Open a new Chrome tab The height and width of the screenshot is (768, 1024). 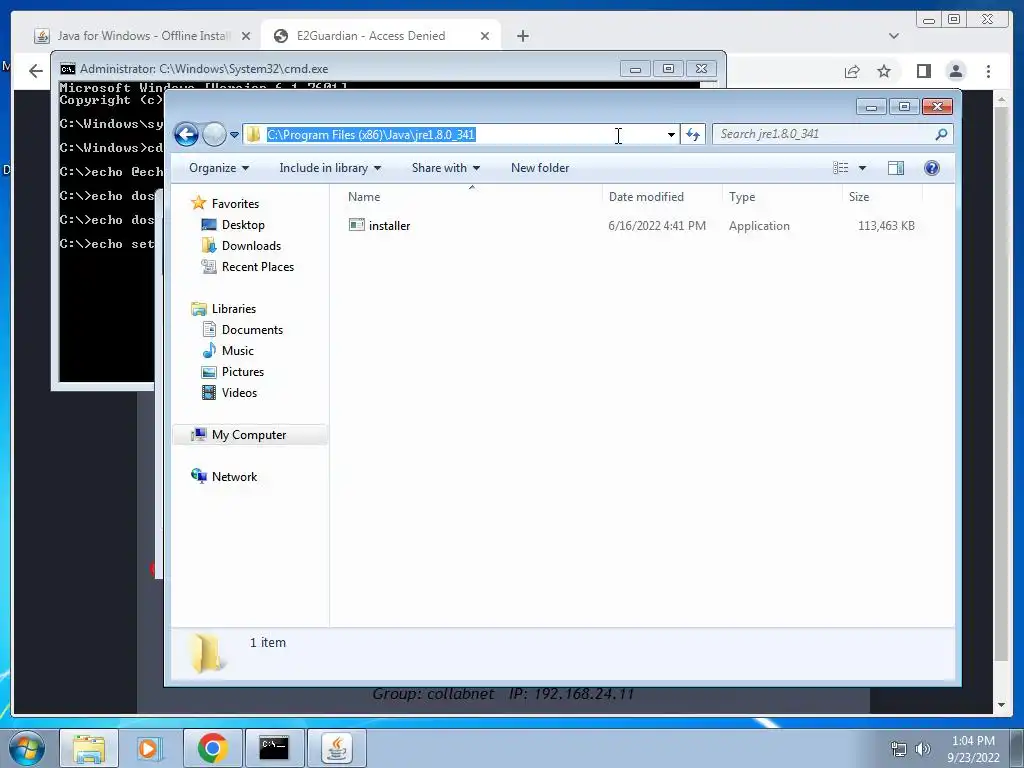522,36
